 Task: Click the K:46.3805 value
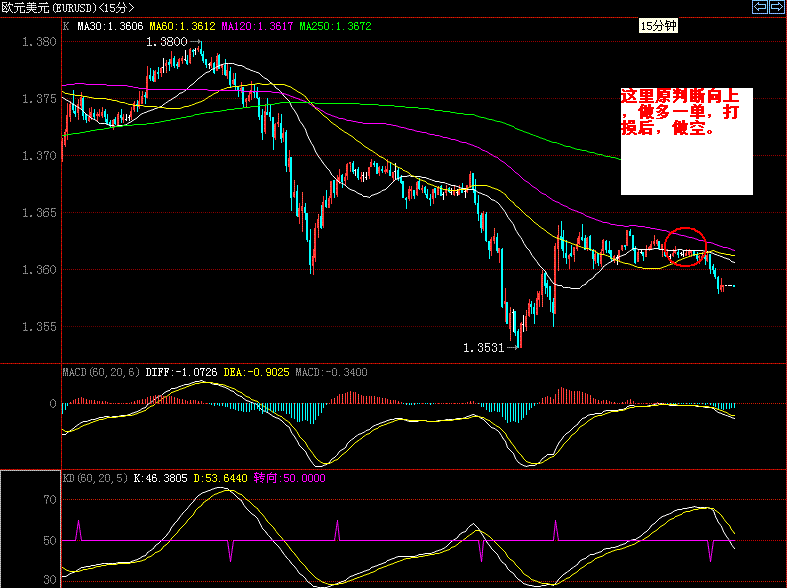pos(161,478)
